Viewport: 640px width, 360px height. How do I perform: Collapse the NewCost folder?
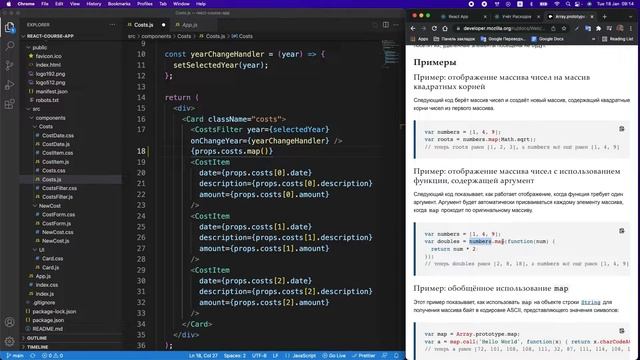[x=49, y=206]
